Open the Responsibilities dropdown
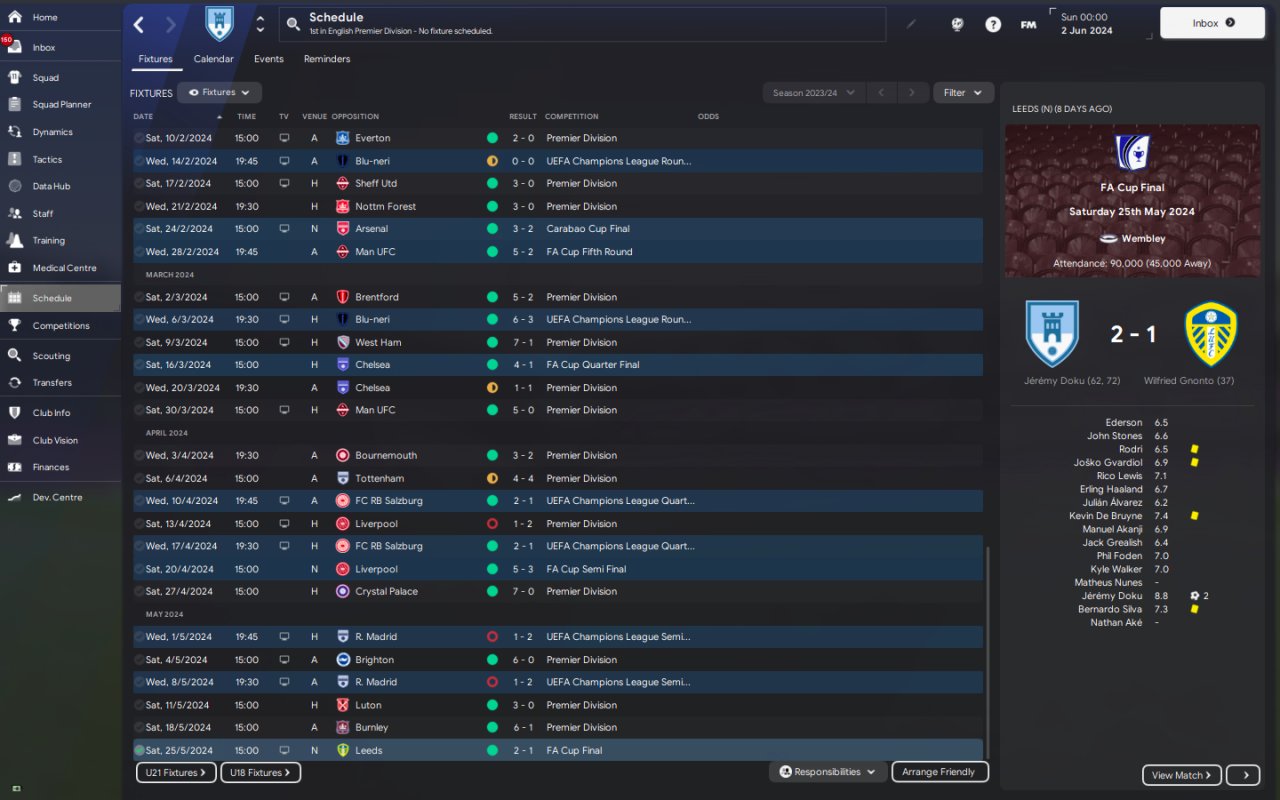The image size is (1280, 800). [x=828, y=772]
